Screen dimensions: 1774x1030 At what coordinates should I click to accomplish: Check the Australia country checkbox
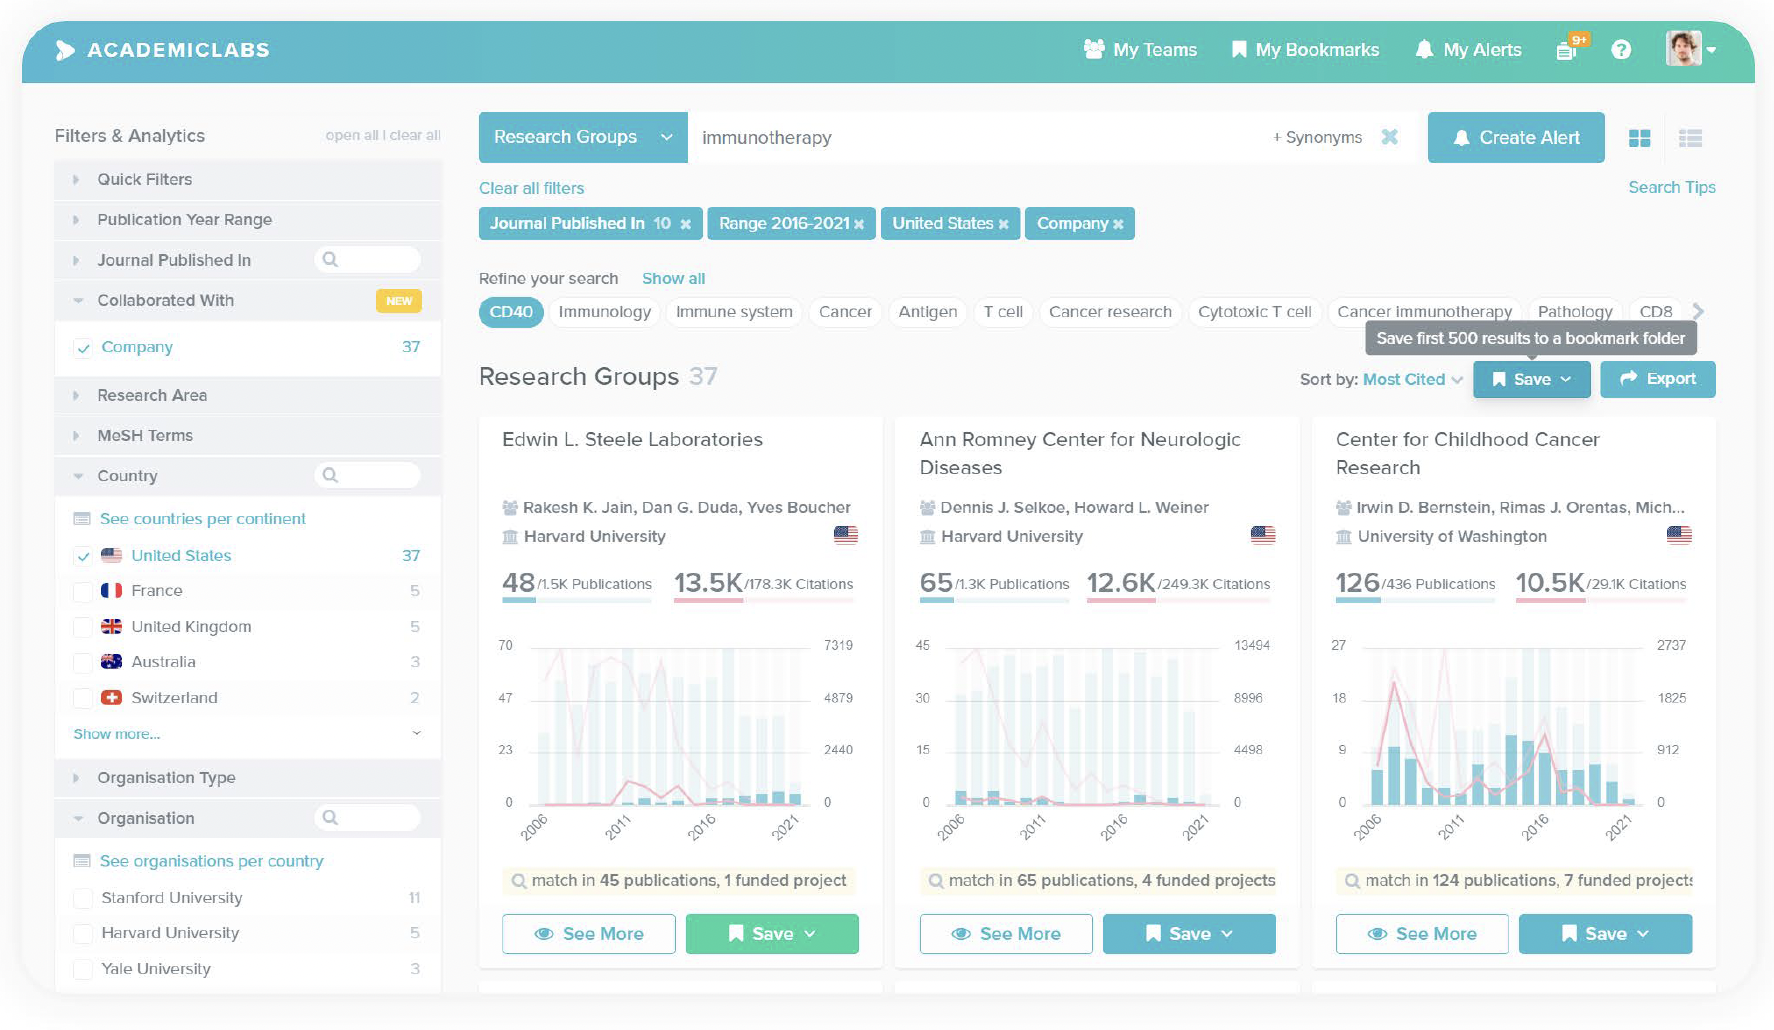click(84, 663)
